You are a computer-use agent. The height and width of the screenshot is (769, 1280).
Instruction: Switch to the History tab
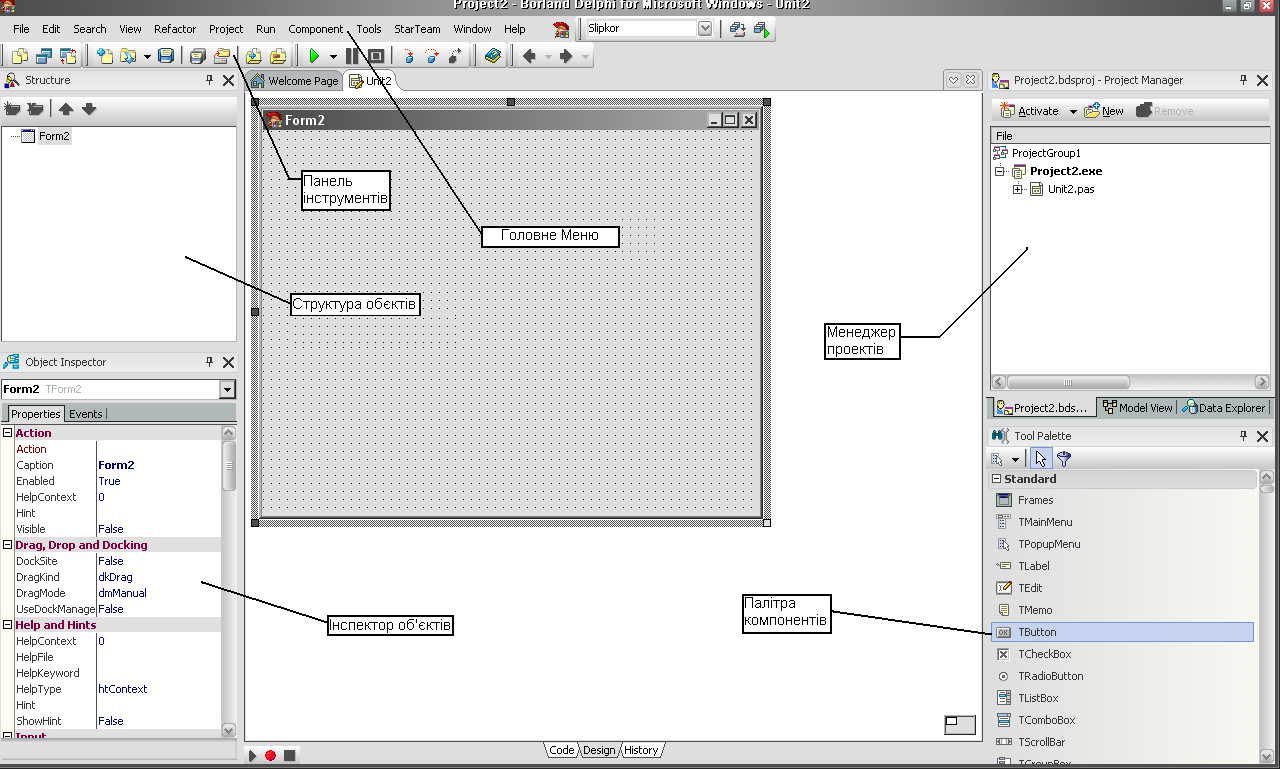(x=641, y=750)
